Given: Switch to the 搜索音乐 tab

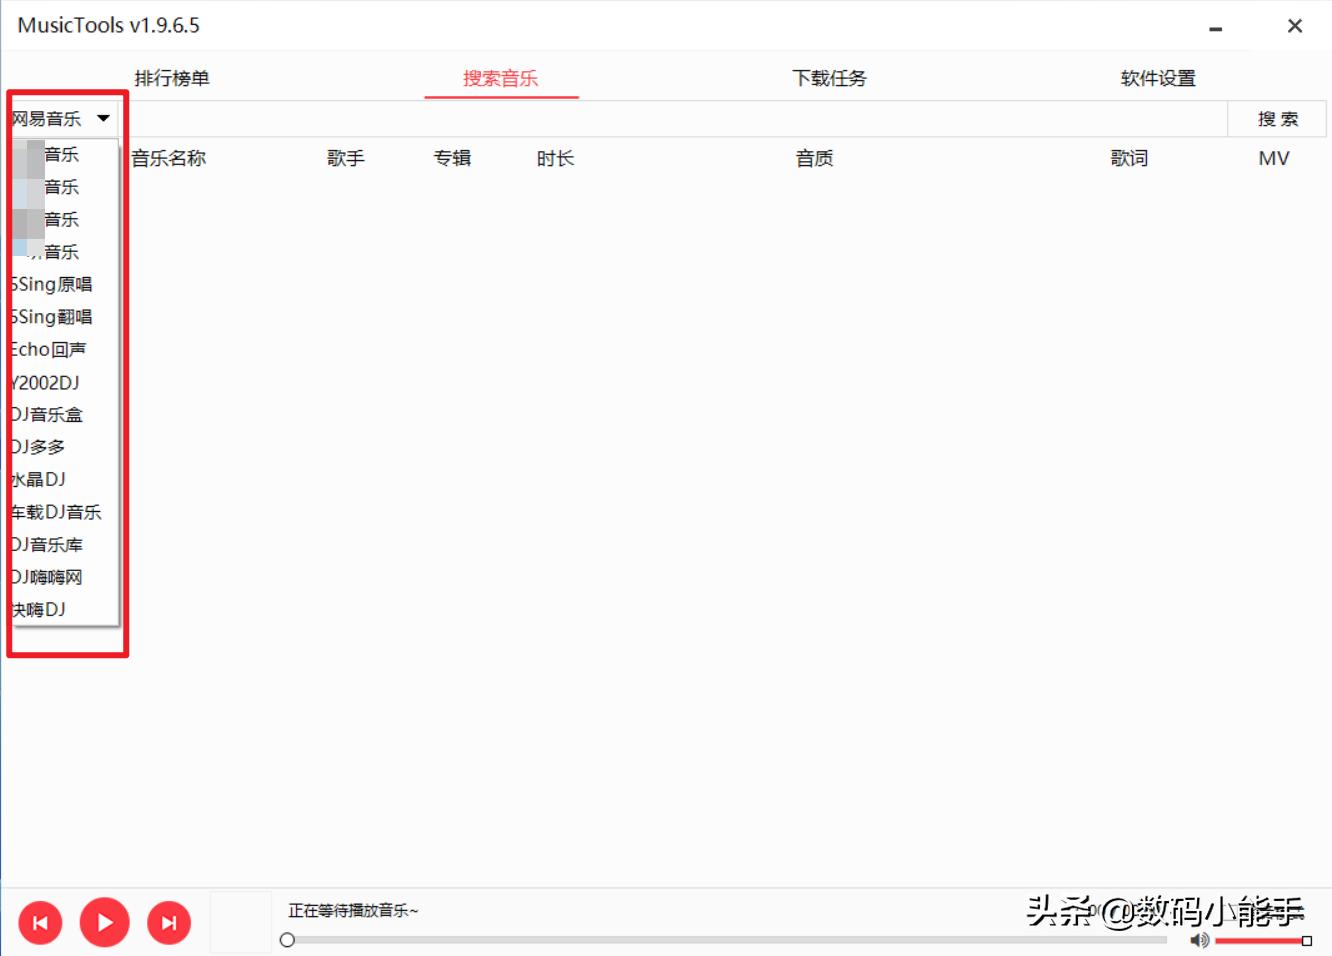Looking at the screenshot, I should click(x=501, y=78).
